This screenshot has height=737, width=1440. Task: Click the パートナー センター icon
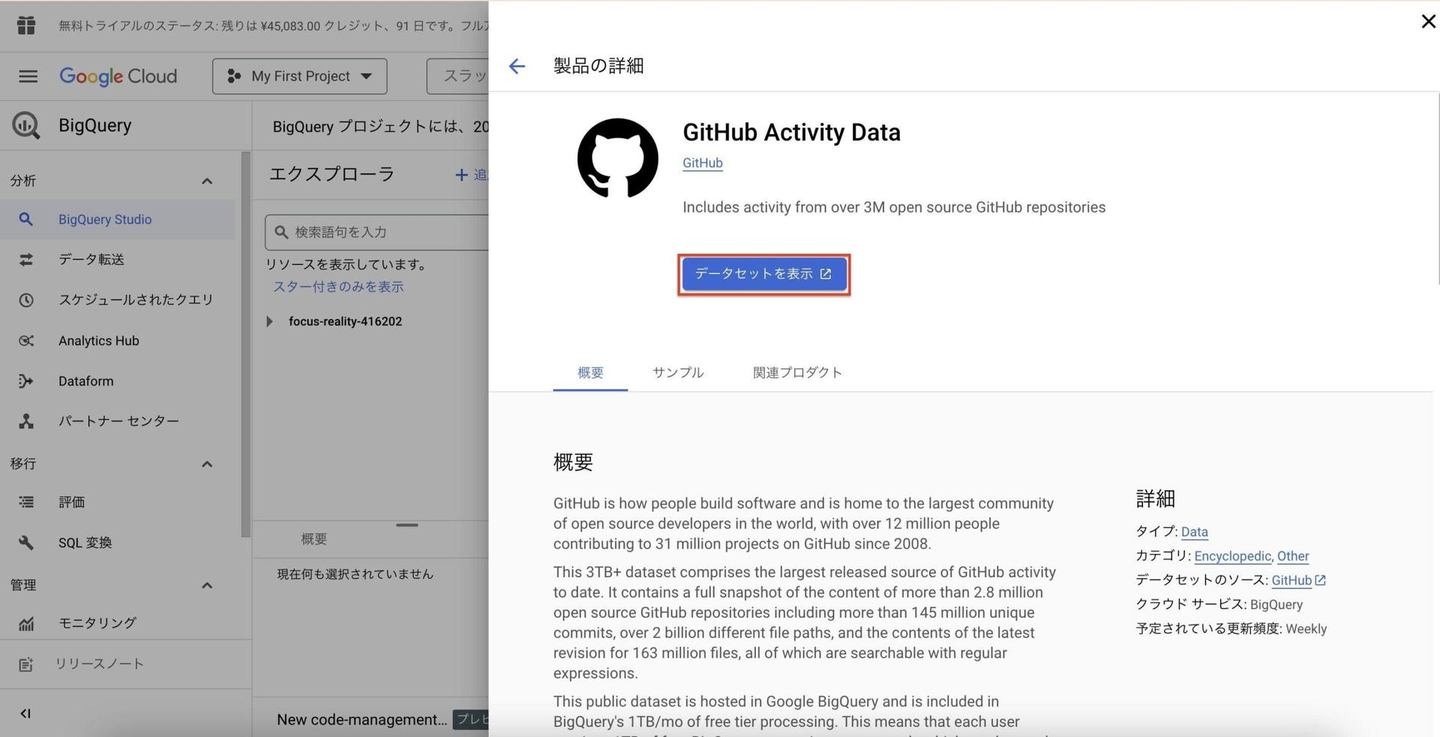[26, 421]
